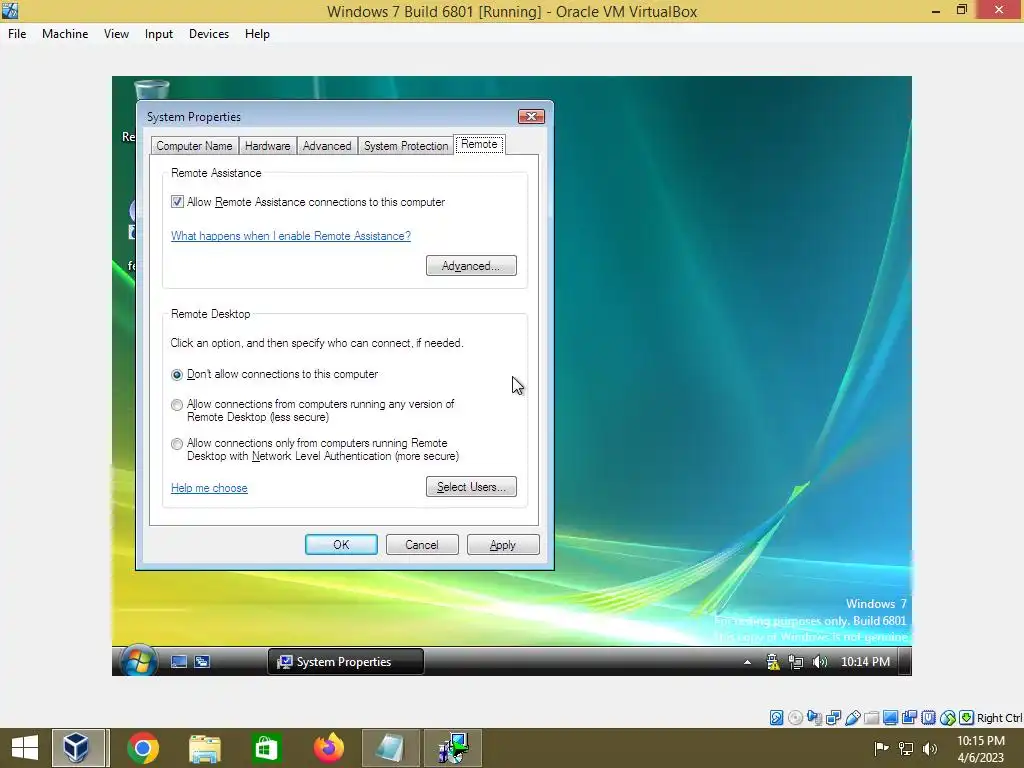Confirm with the OK button
The height and width of the screenshot is (768, 1024).
(341, 545)
